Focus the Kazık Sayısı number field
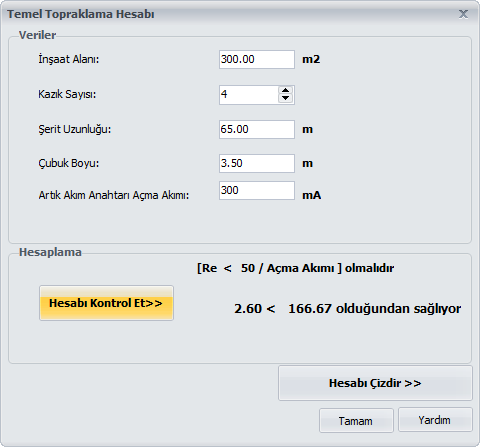The width and height of the screenshot is (480, 447). [x=248, y=95]
